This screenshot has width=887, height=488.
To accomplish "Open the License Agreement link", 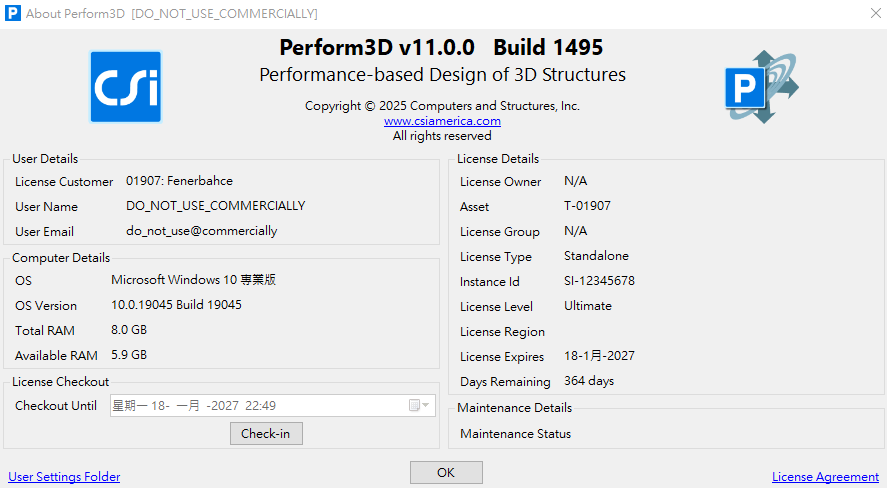I will point(825,477).
